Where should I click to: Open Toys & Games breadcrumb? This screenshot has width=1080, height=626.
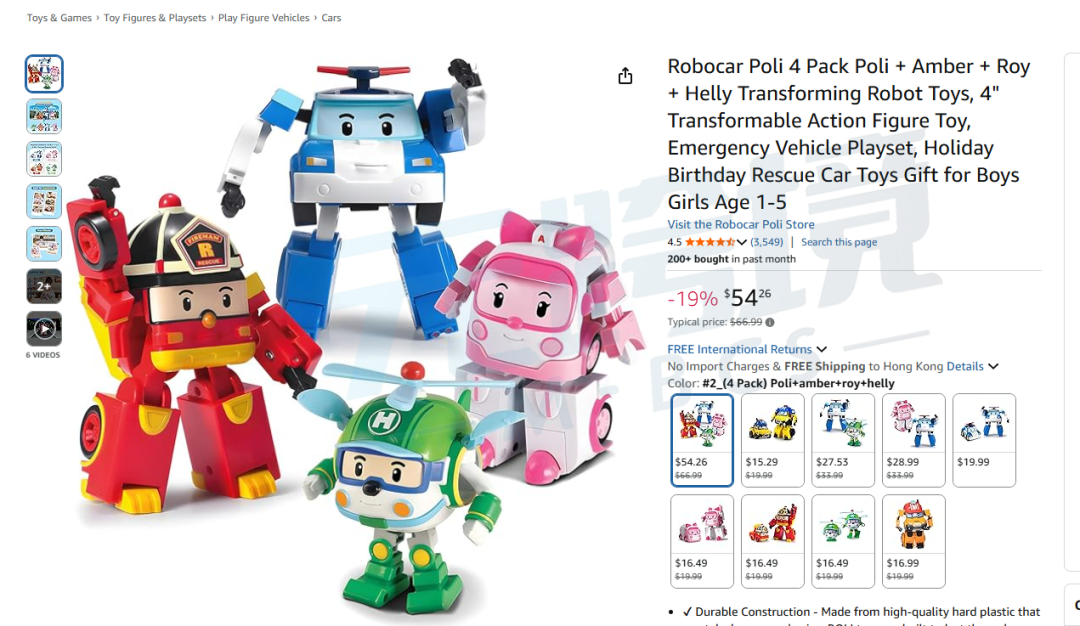59,18
